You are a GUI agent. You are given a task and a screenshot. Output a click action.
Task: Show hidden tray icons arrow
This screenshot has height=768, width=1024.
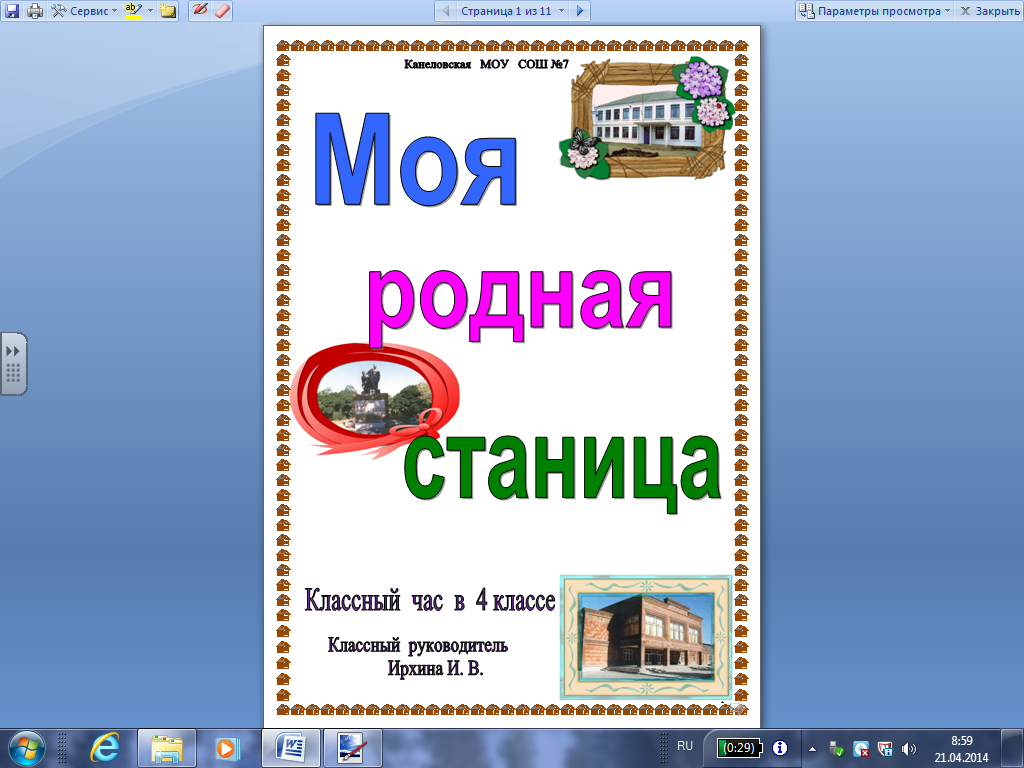pyautogui.click(x=812, y=749)
